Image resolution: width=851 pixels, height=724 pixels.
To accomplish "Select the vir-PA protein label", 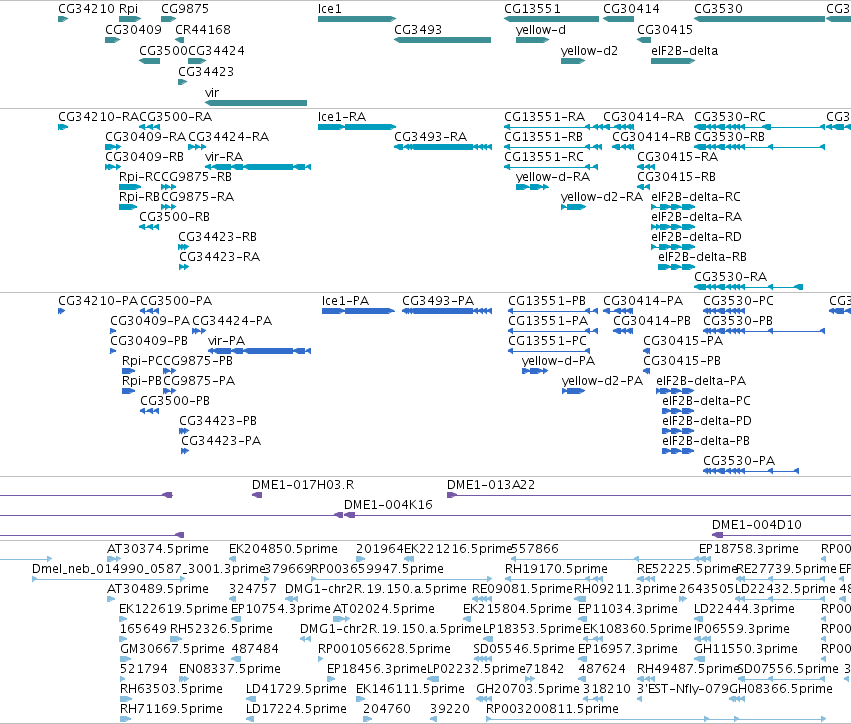I will coord(226,341).
